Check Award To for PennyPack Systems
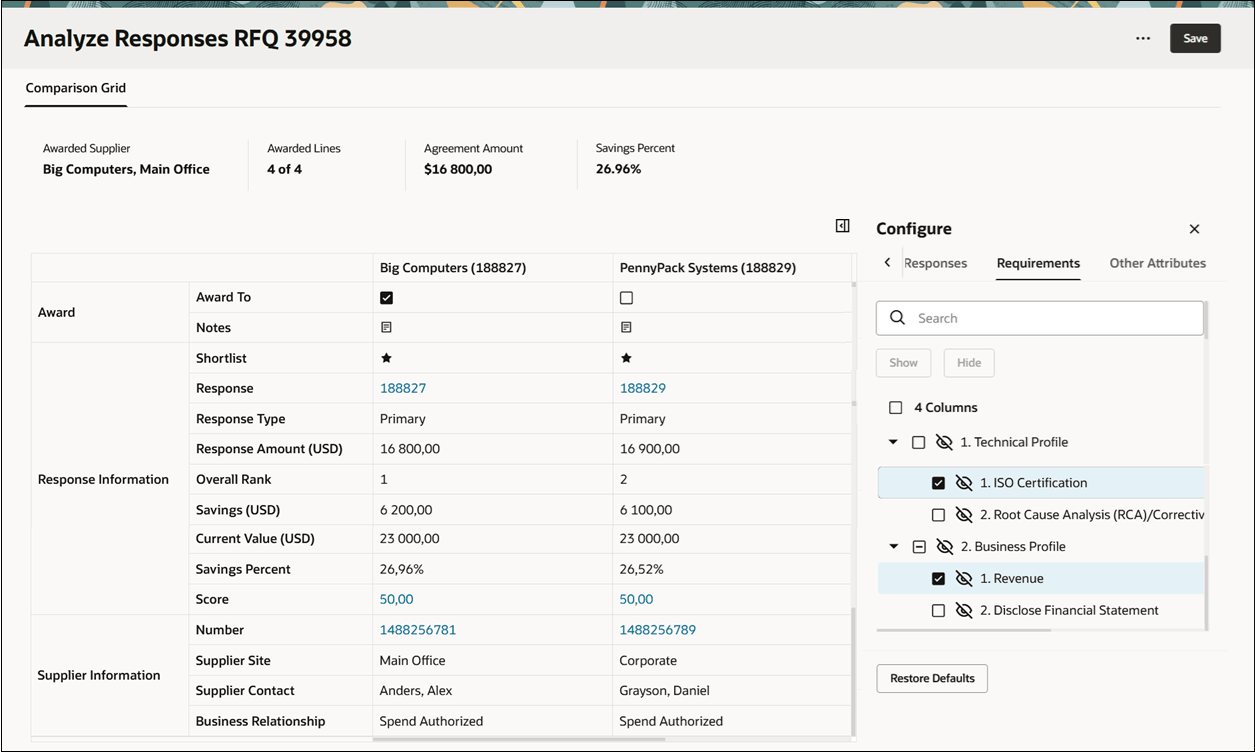The image size is (1255, 752). coord(627,298)
